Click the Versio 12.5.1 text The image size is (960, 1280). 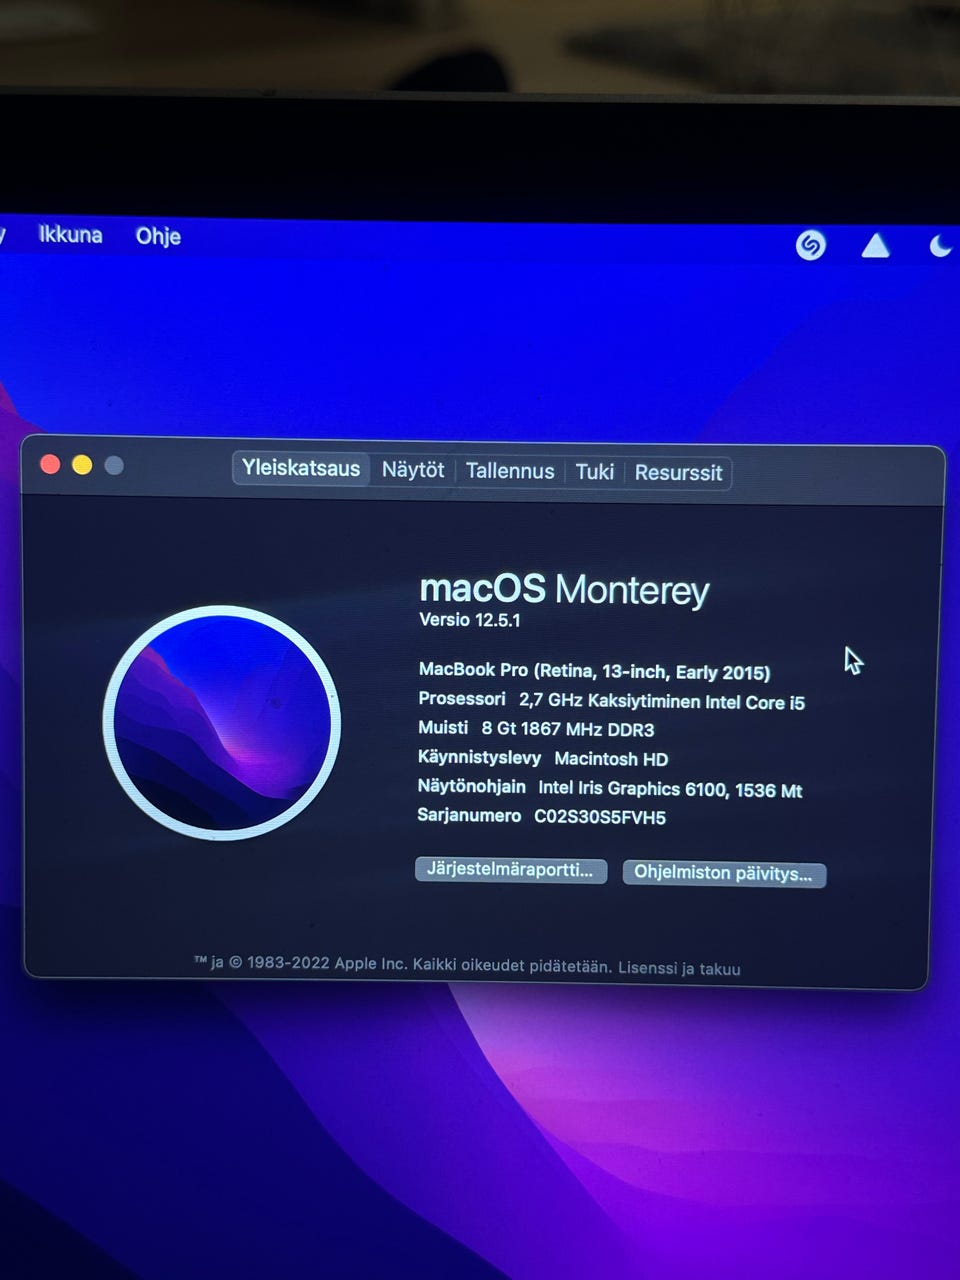pos(470,620)
